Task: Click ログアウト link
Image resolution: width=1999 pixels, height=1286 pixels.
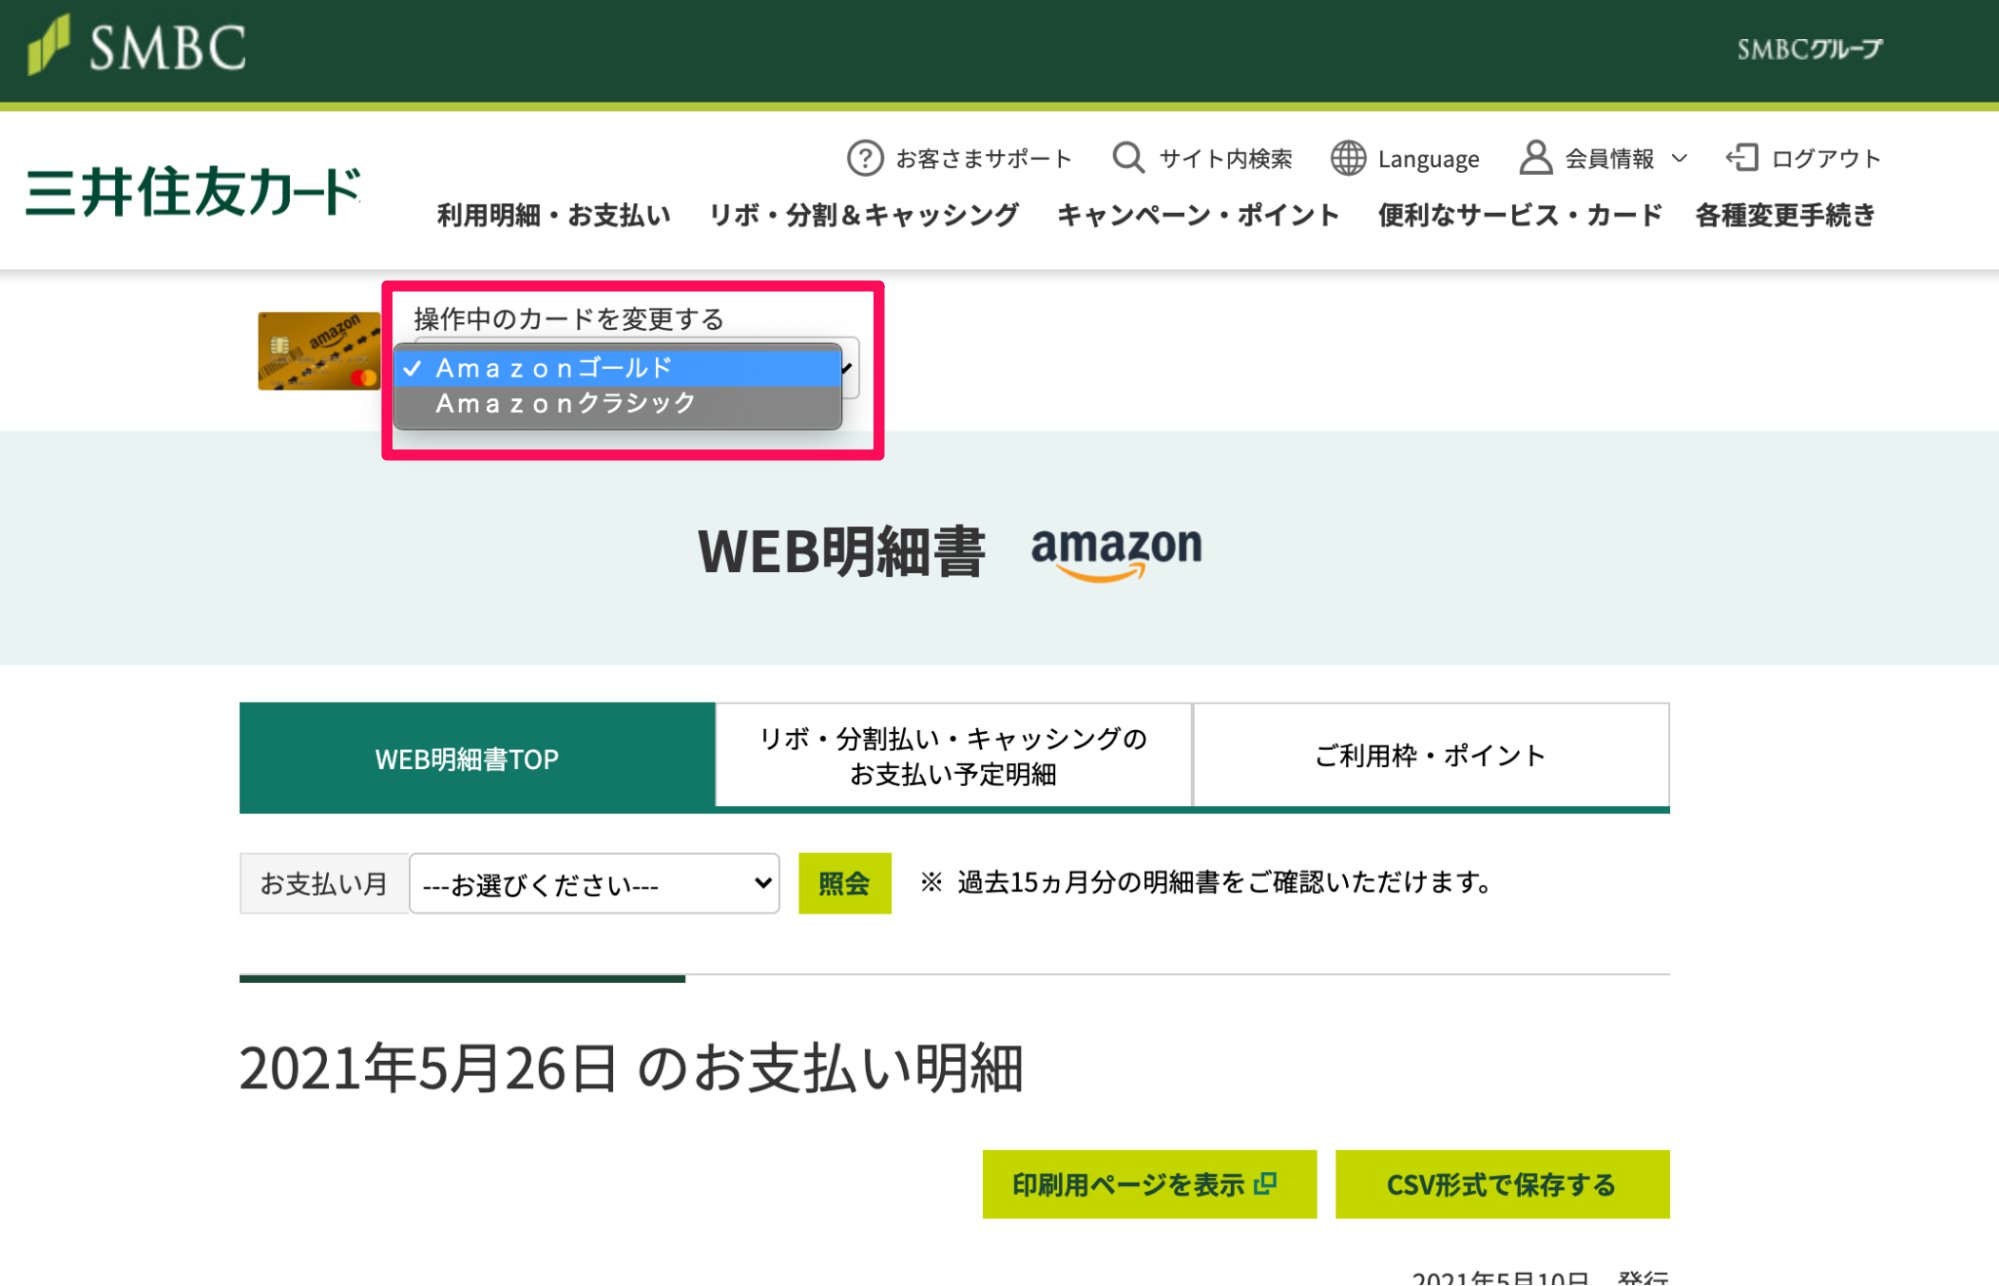Action: point(1826,158)
